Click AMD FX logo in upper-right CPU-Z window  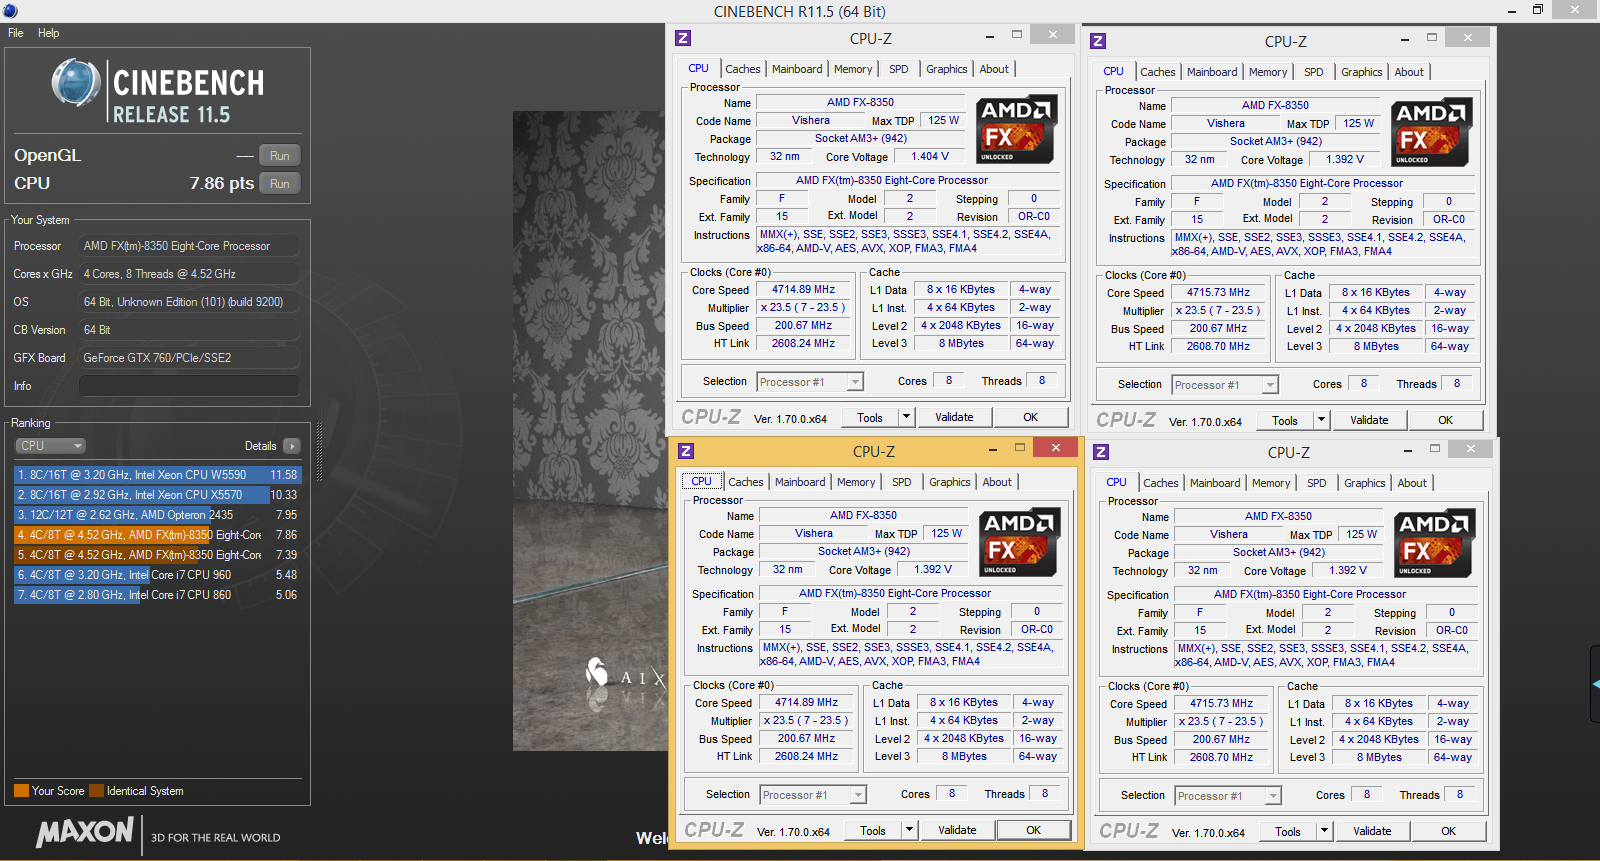[x=1430, y=133]
